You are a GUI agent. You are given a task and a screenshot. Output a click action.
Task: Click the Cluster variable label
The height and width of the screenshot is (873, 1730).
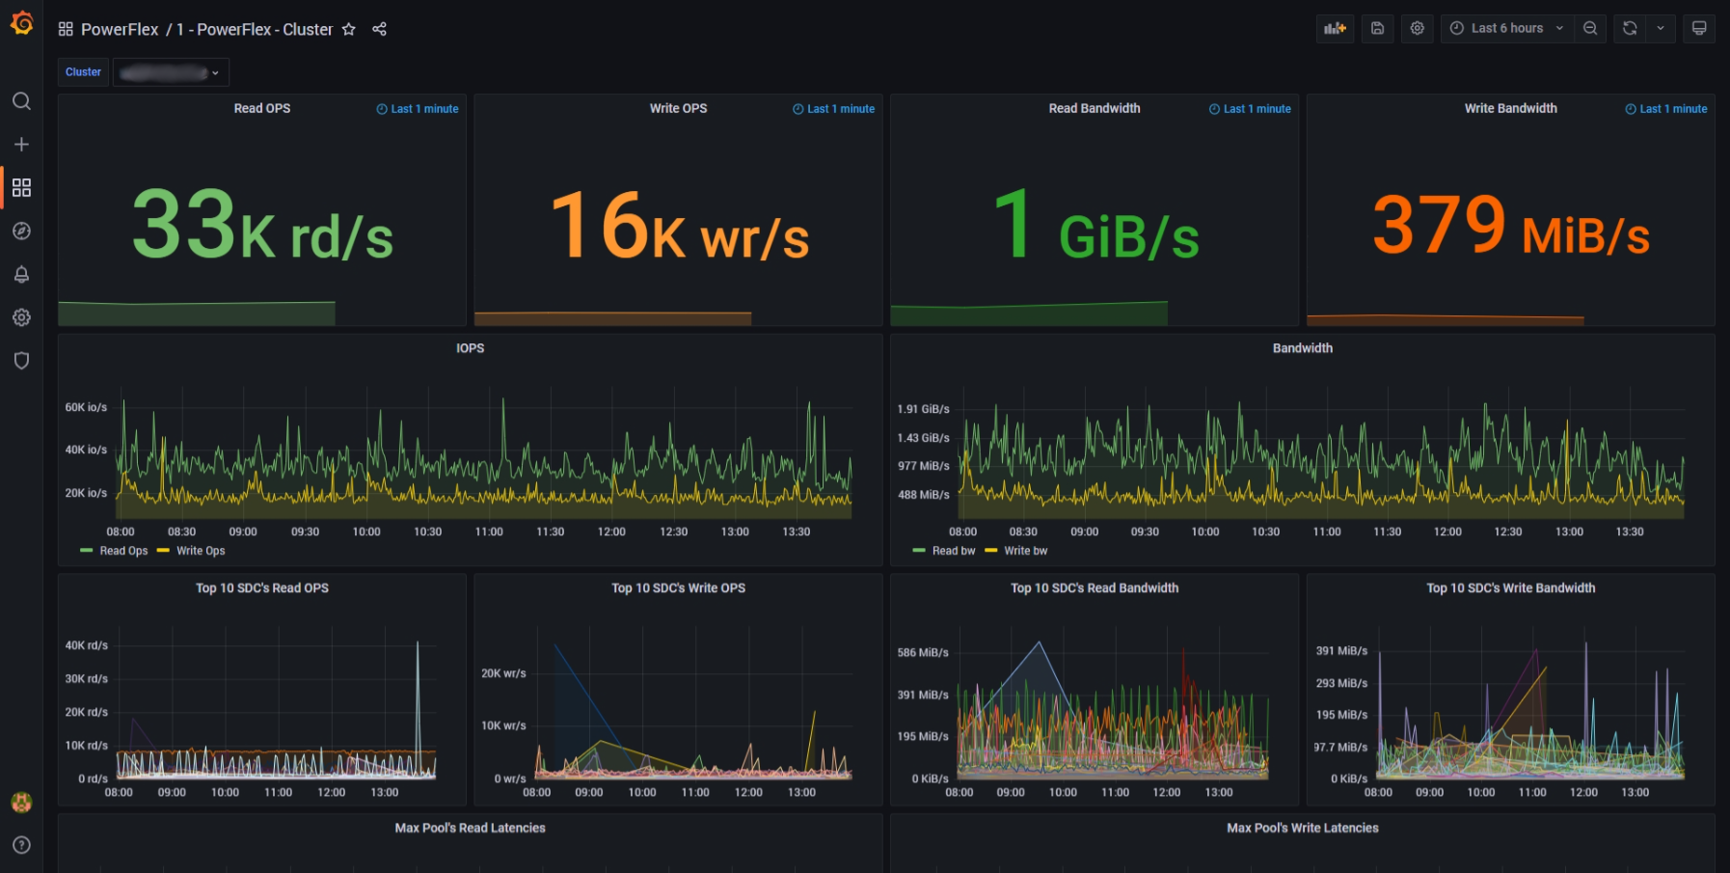[x=83, y=72]
